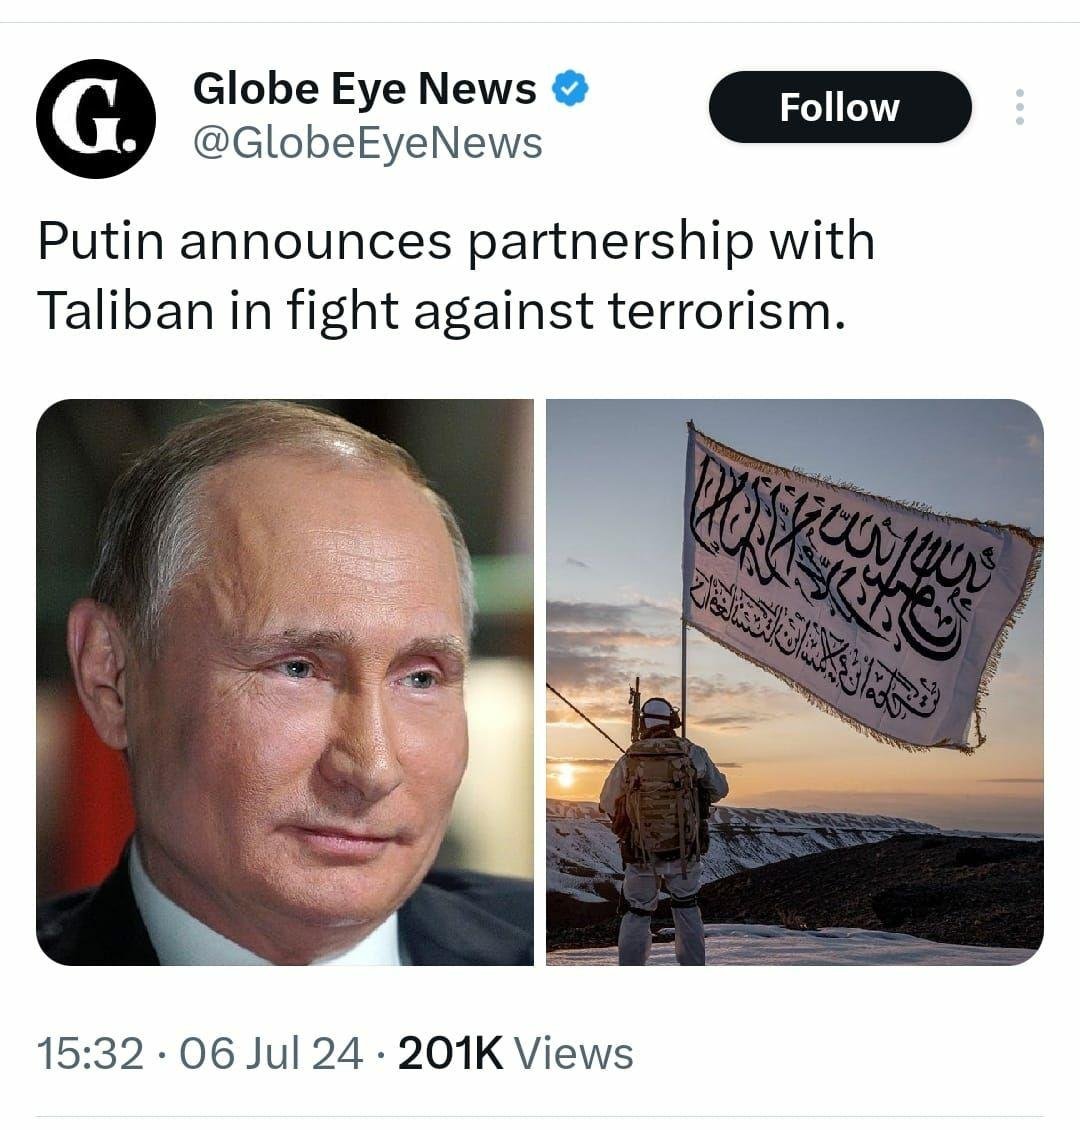Viewport: 1080px width, 1130px height.
Task: Click the setting sun in the right photo
Action: [566, 775]
